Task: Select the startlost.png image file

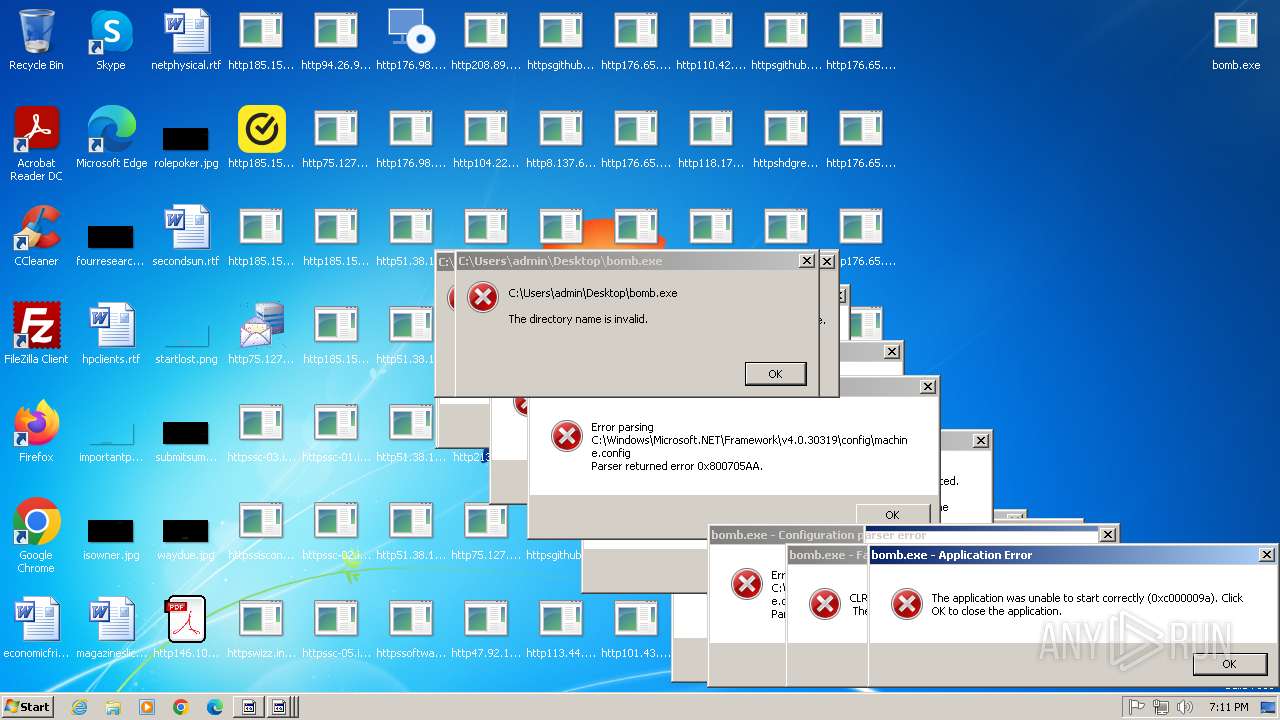Action: (186, 334)
